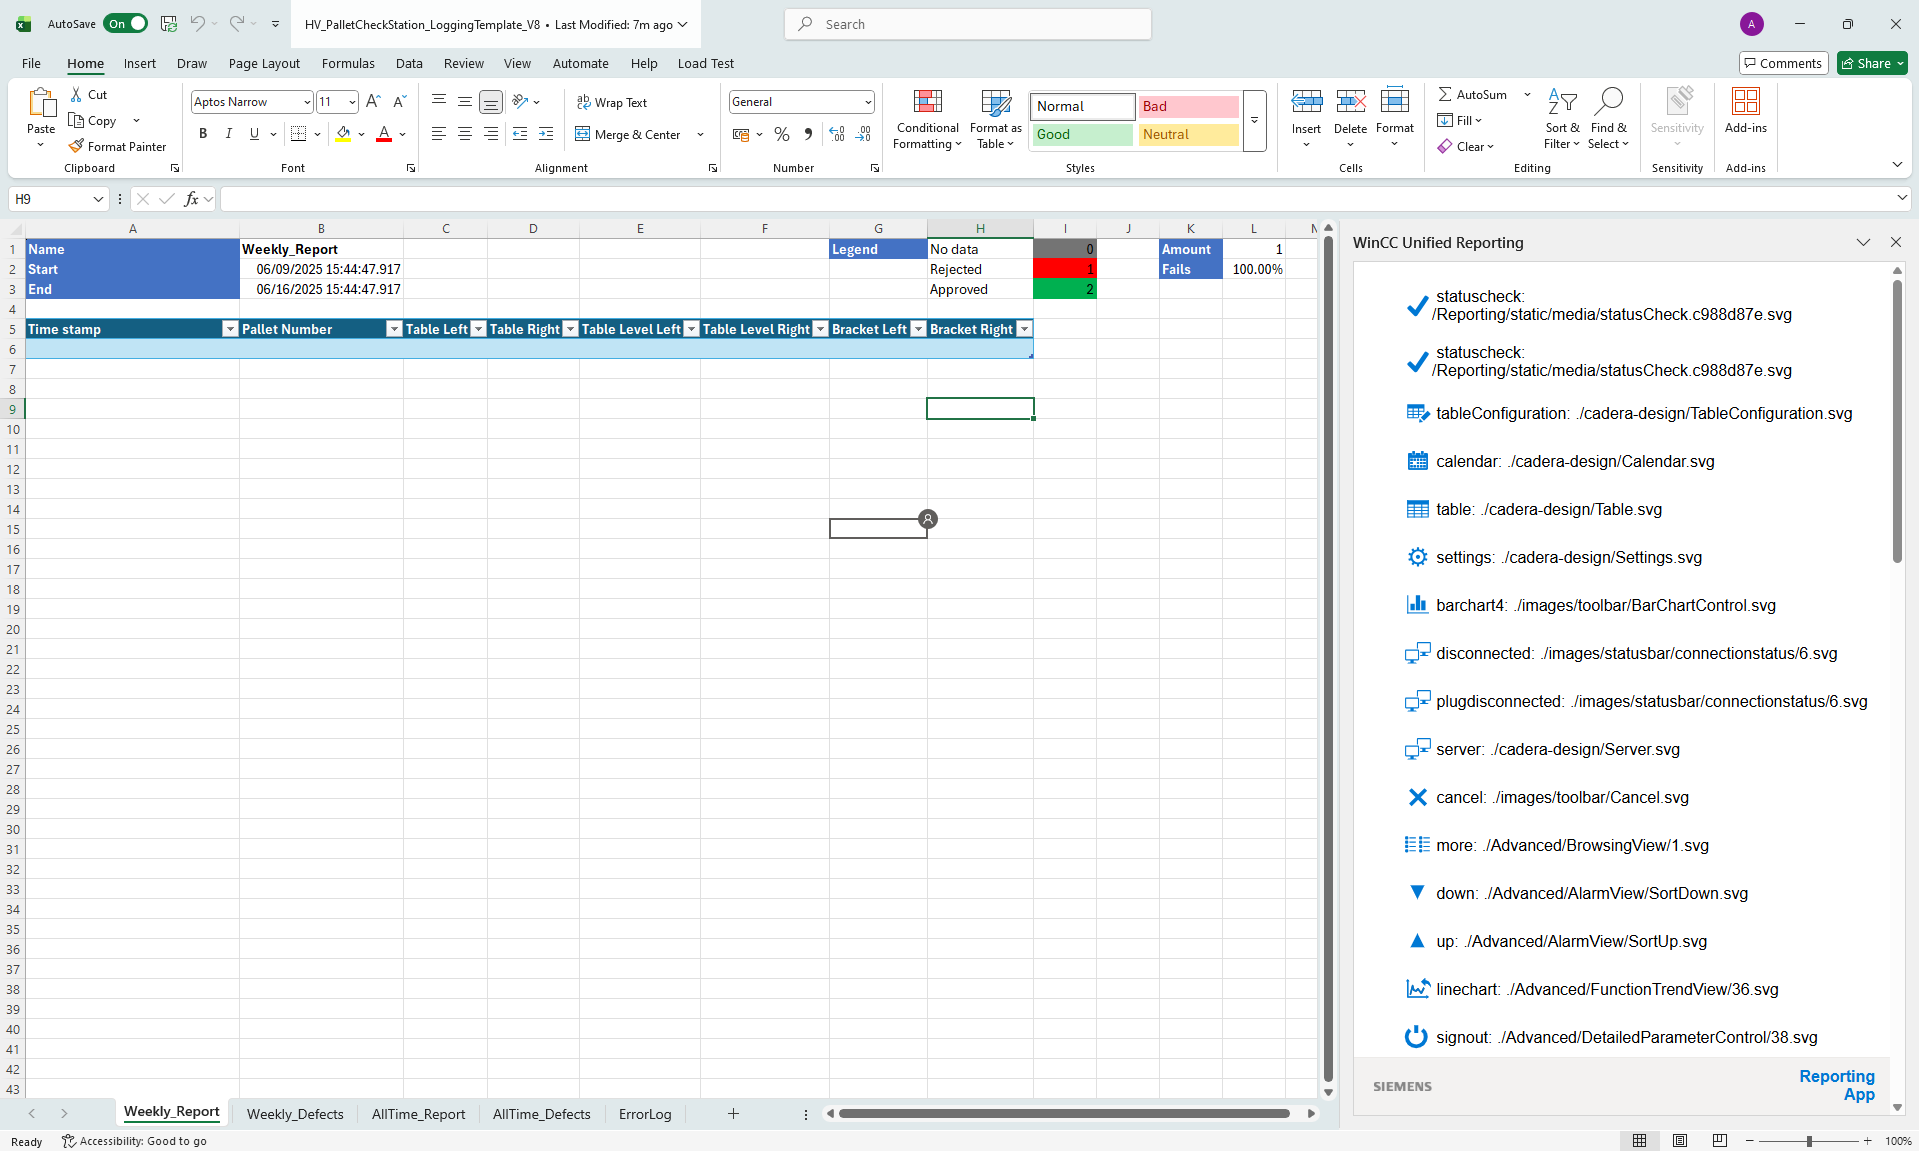Open the Comments pane button
Image resolution: width=1919 pixels, height=1151 pixels.
point(1783,63)
